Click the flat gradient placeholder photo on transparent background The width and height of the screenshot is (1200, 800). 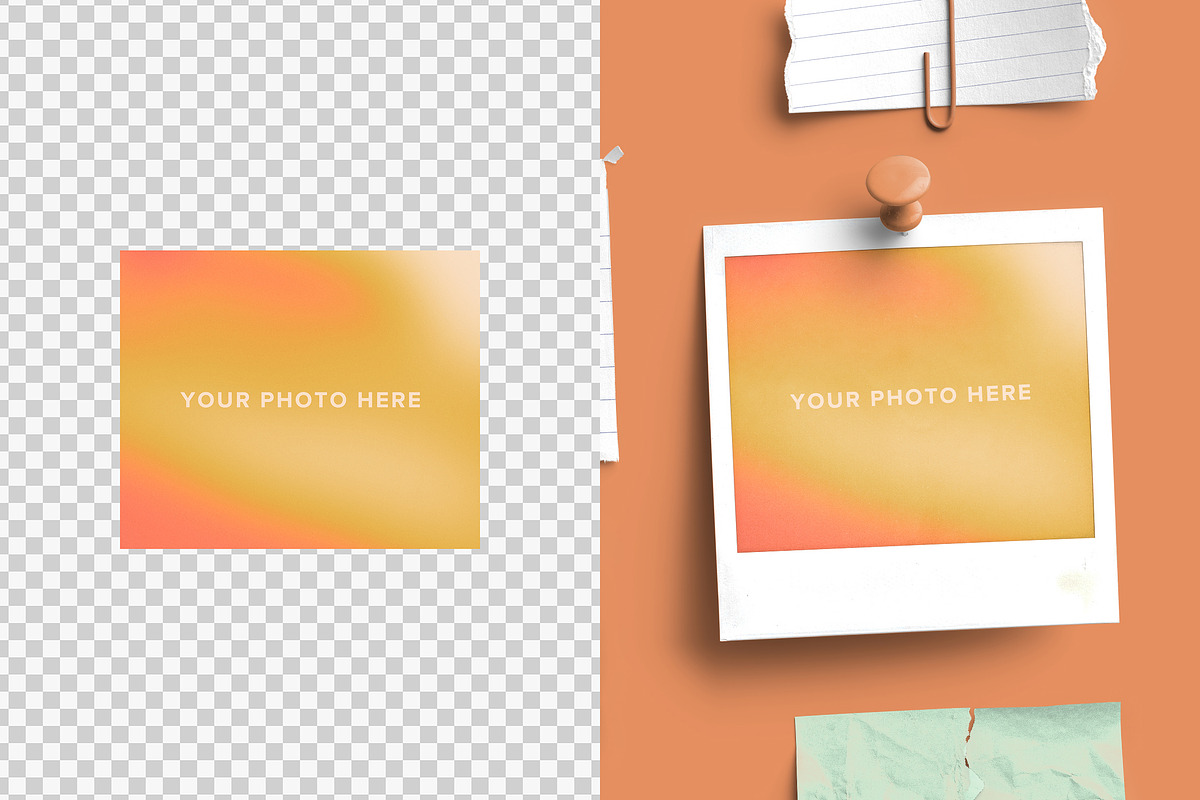tap(300, 399)
